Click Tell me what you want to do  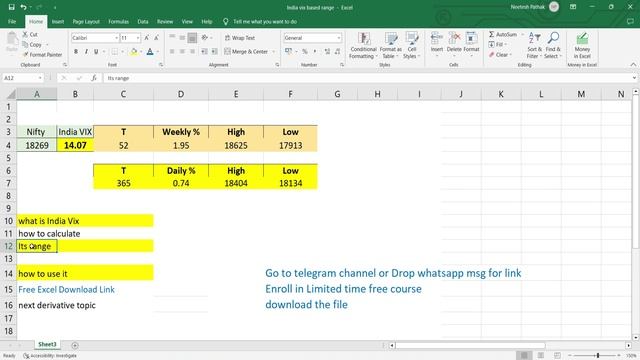pos(265,22)
